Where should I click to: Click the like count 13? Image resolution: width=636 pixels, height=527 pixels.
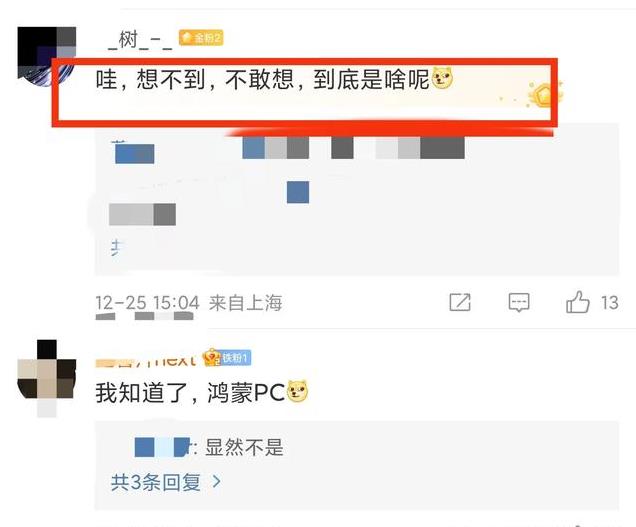(x=610, y=303)
